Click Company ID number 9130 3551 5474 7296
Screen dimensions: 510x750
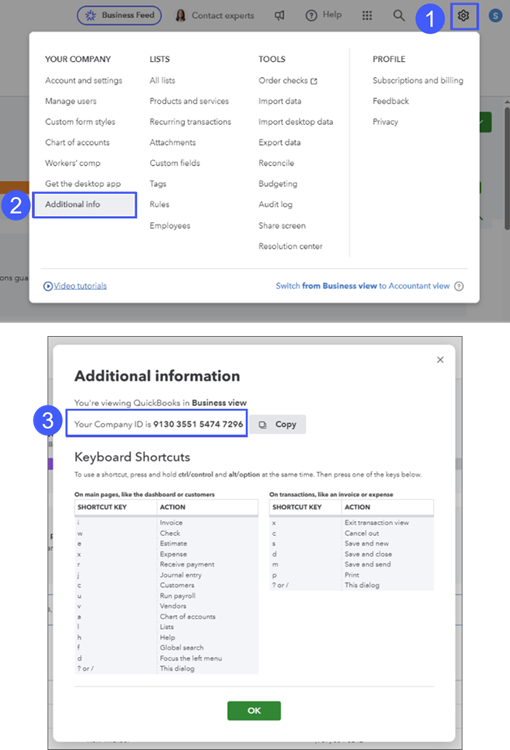(x=198, y=424)
